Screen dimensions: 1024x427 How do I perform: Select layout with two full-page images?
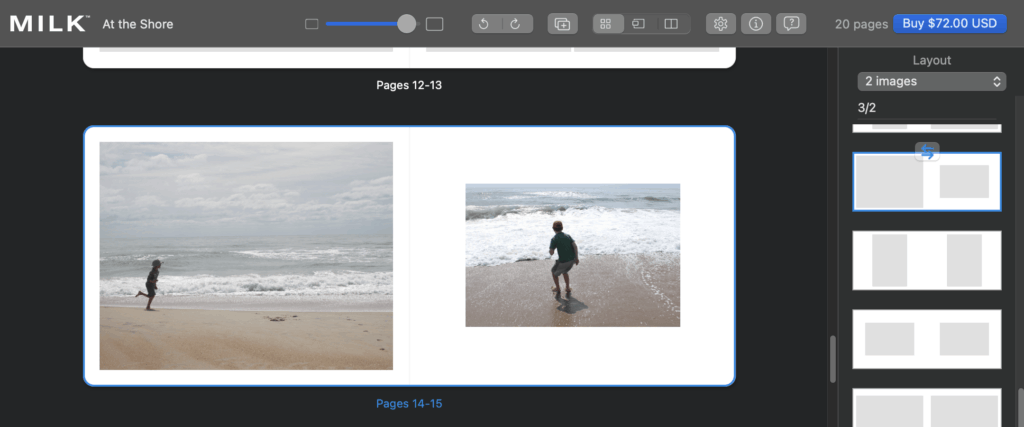click(927, 408)
